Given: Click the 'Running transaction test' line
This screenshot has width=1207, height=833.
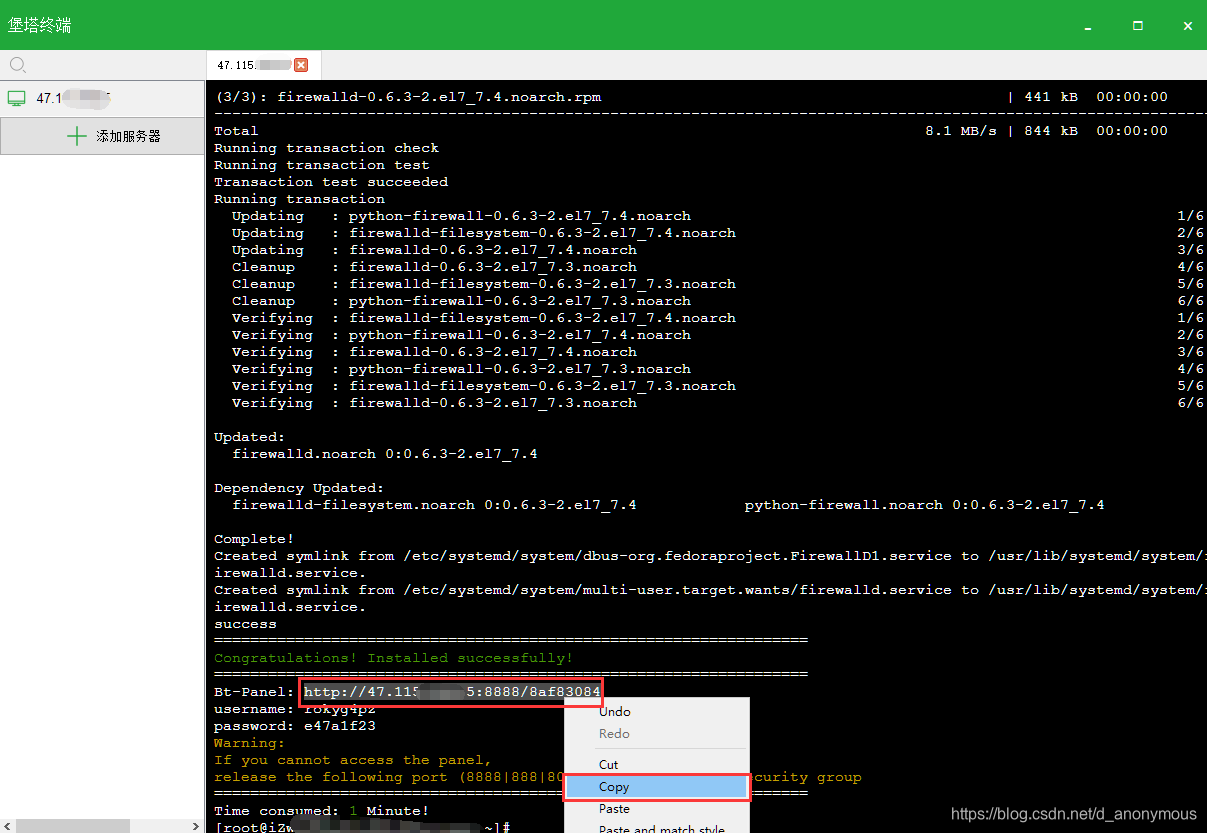Looking at the screenshot, I should tap(321, 165).
